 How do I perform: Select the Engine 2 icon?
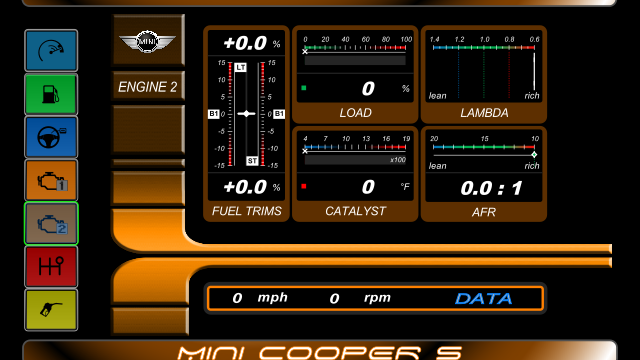tap(51, 223)
